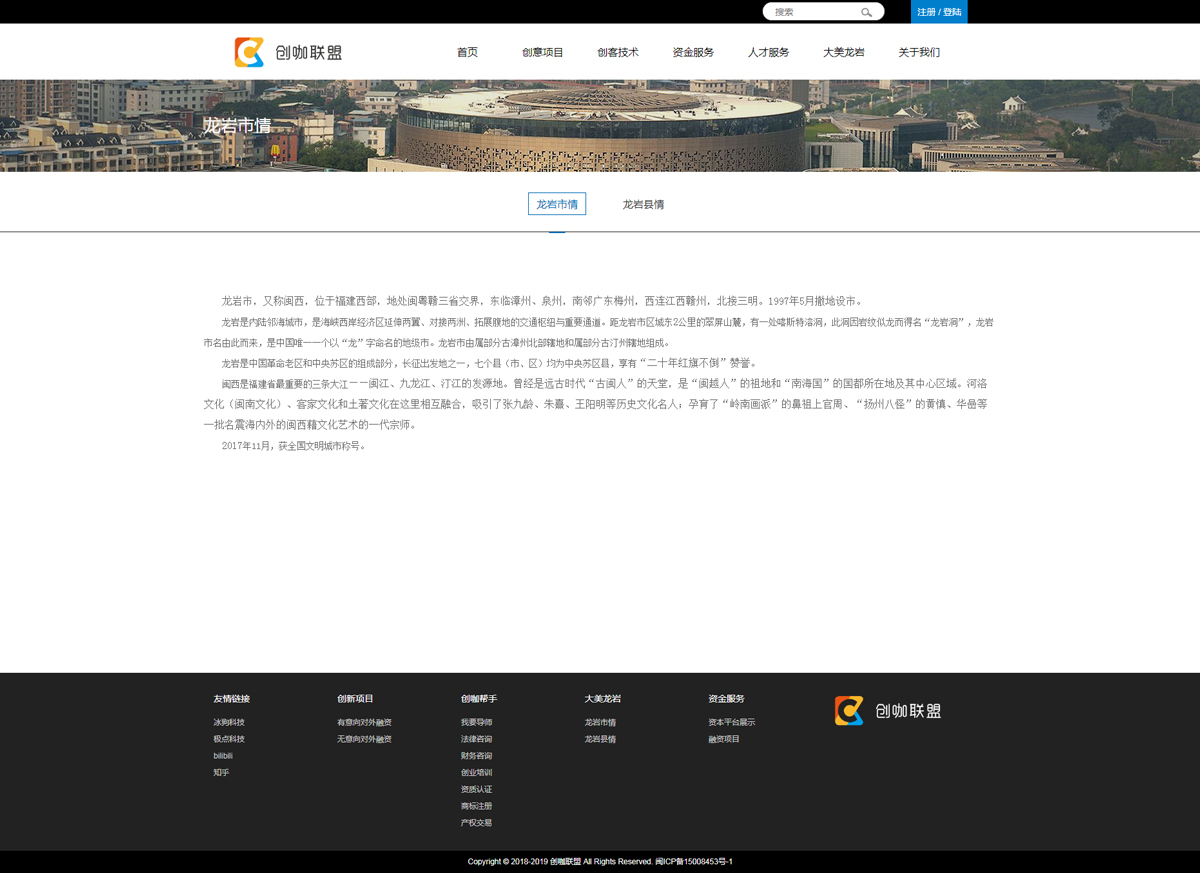Open 人才服务 navigation item
Screen dimensions: 1200x873
click(768, 52)
